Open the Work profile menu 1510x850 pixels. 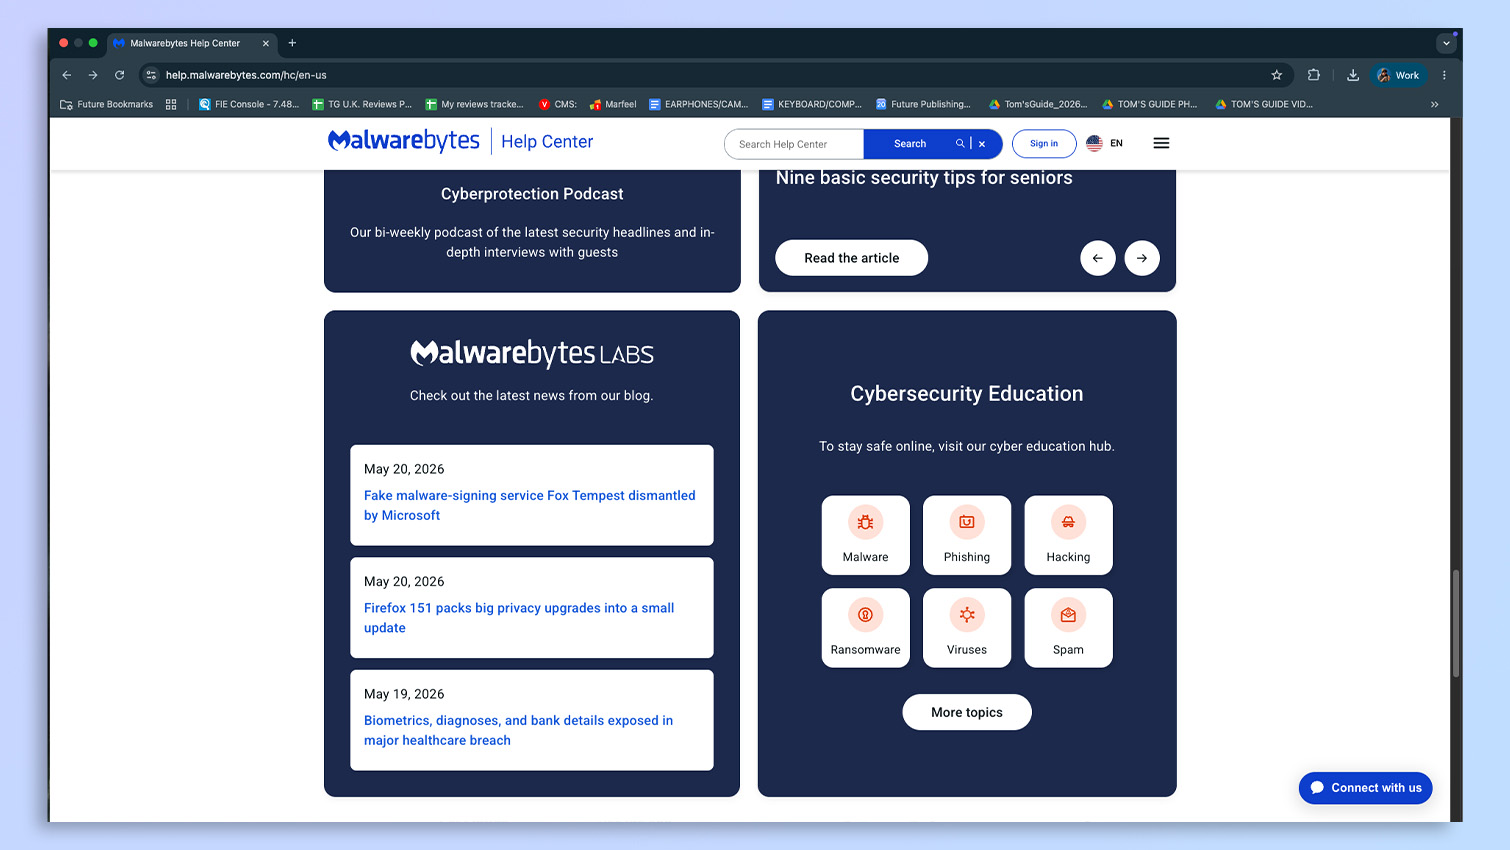(x=1398, y=75)
